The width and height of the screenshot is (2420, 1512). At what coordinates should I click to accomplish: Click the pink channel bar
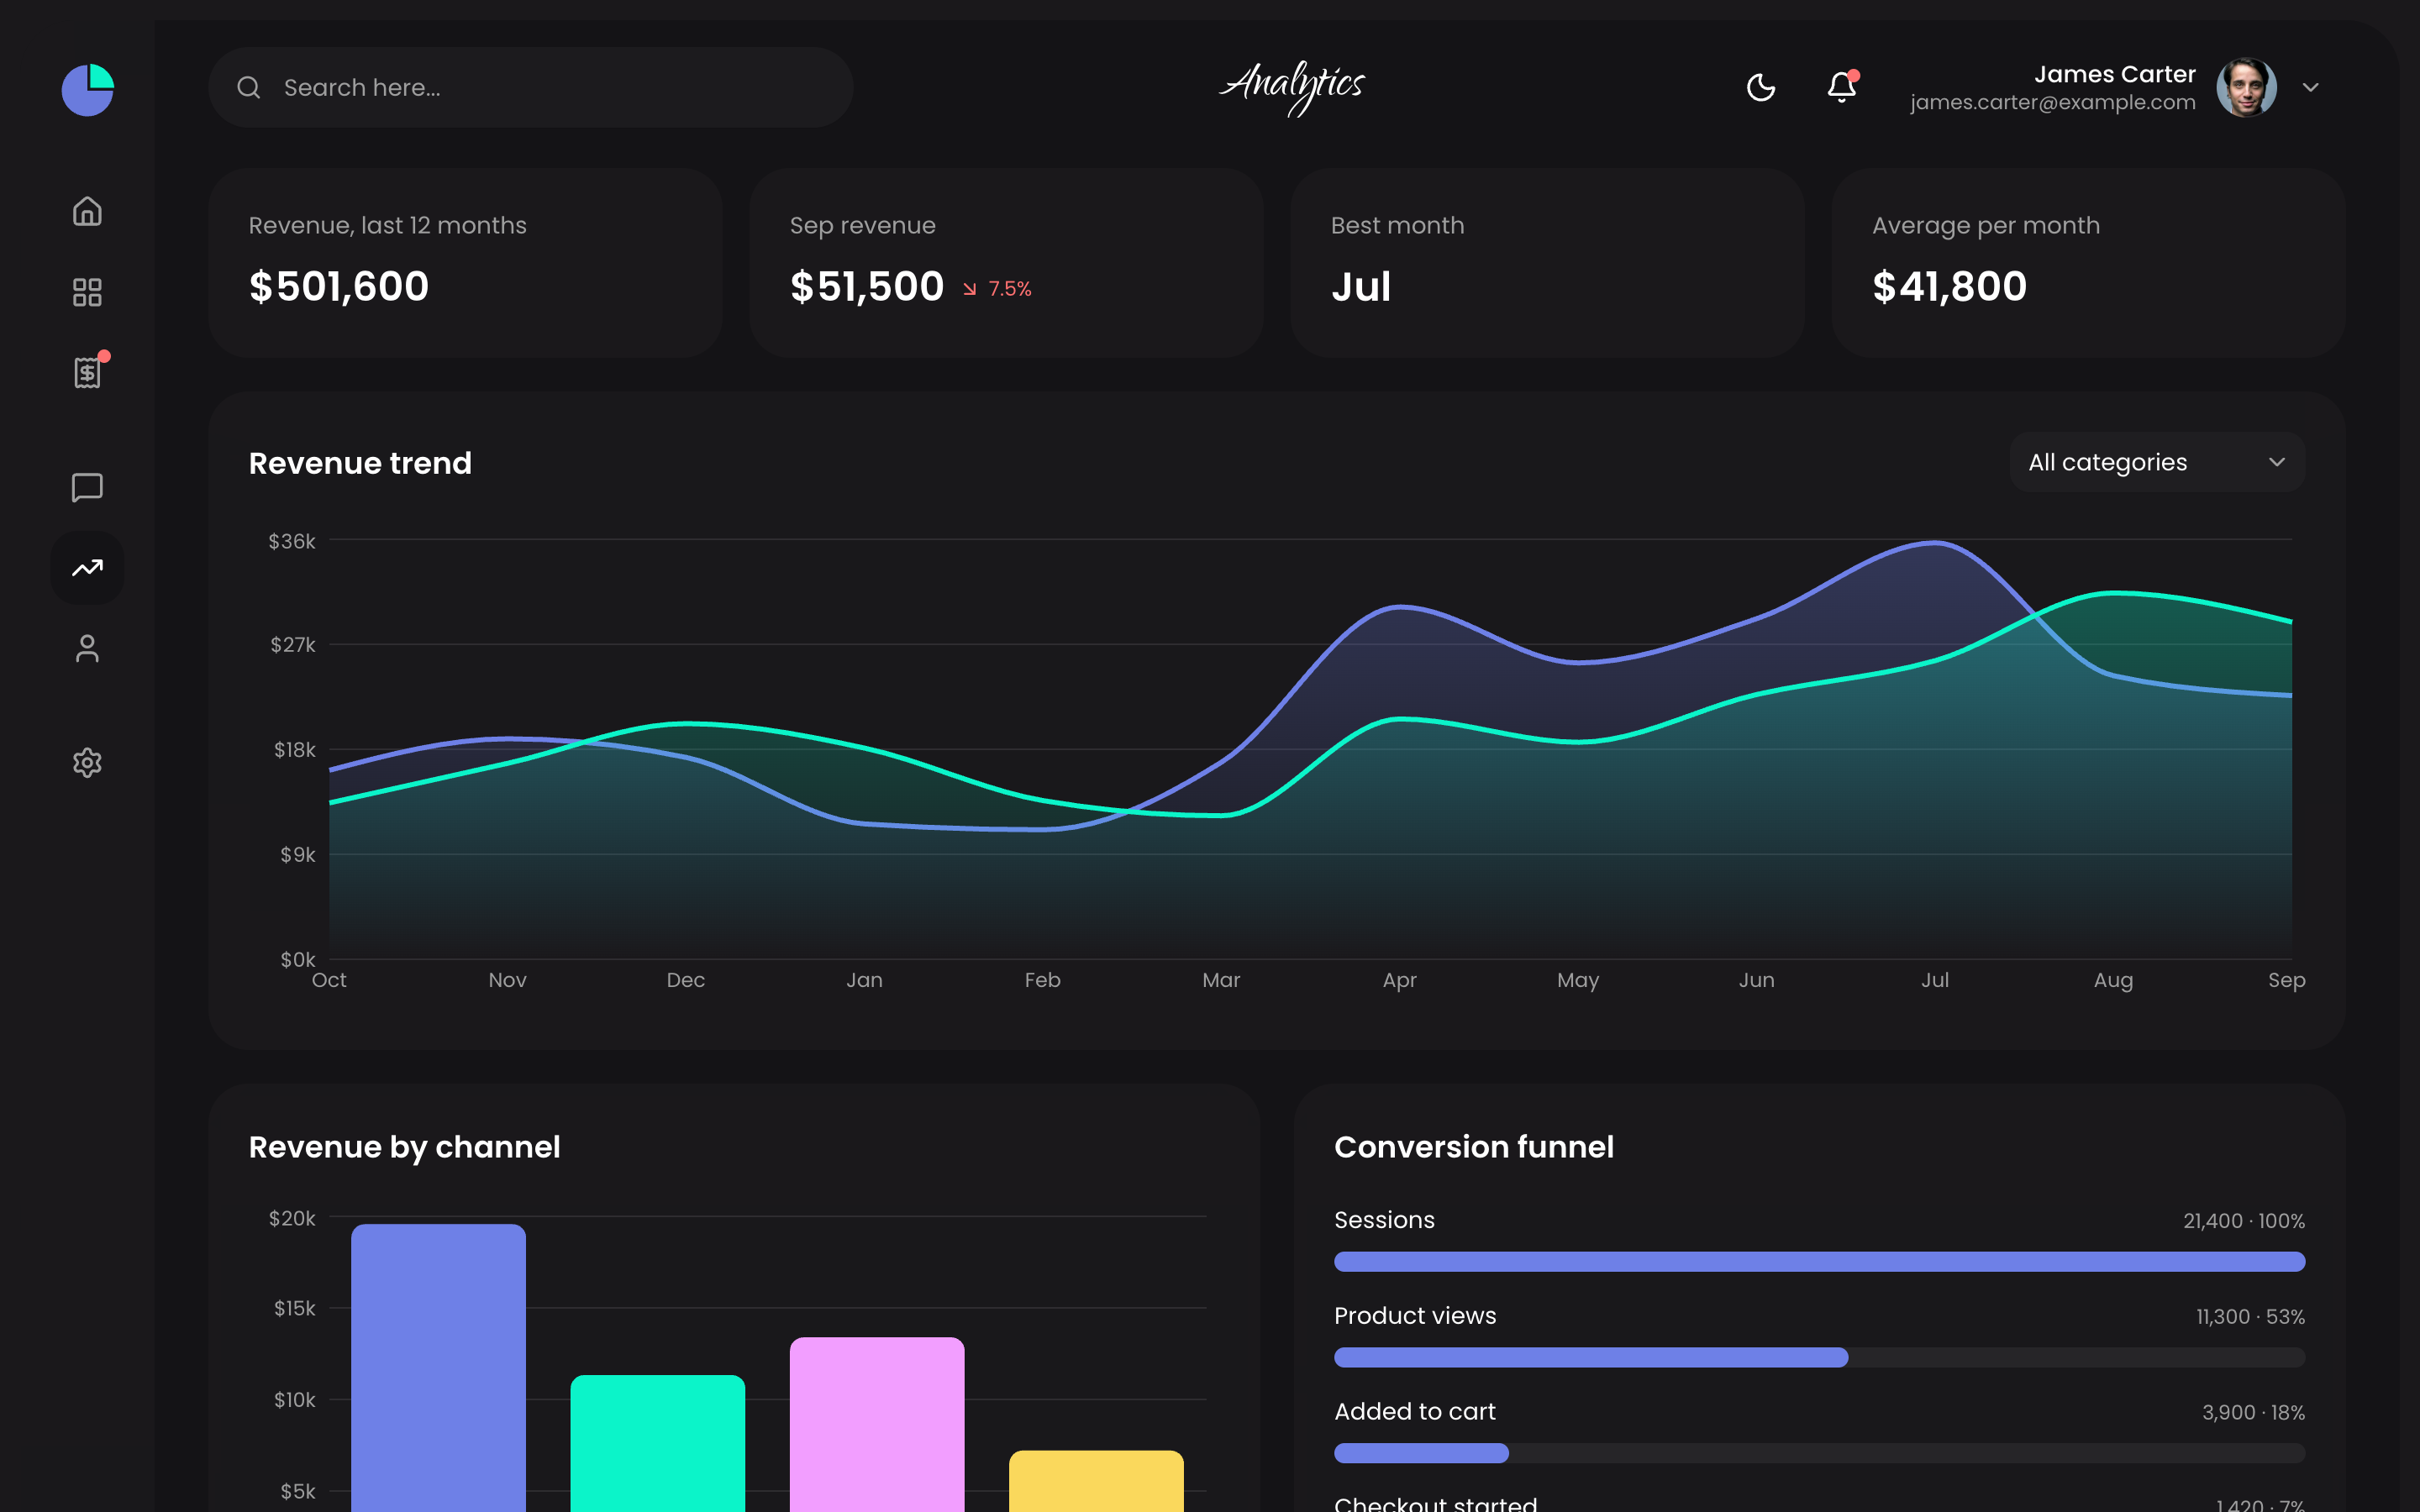877,1424
